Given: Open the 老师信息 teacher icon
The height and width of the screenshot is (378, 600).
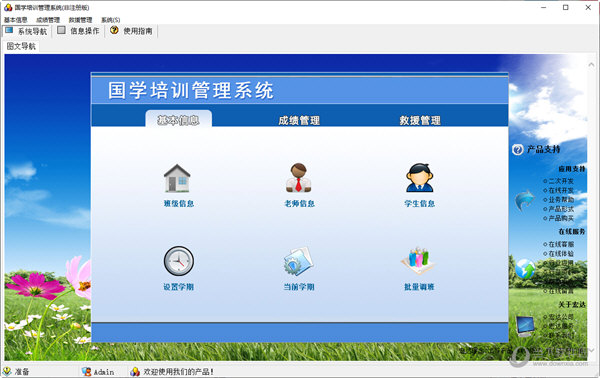Looking at the screenshot, I should (298, 178).
